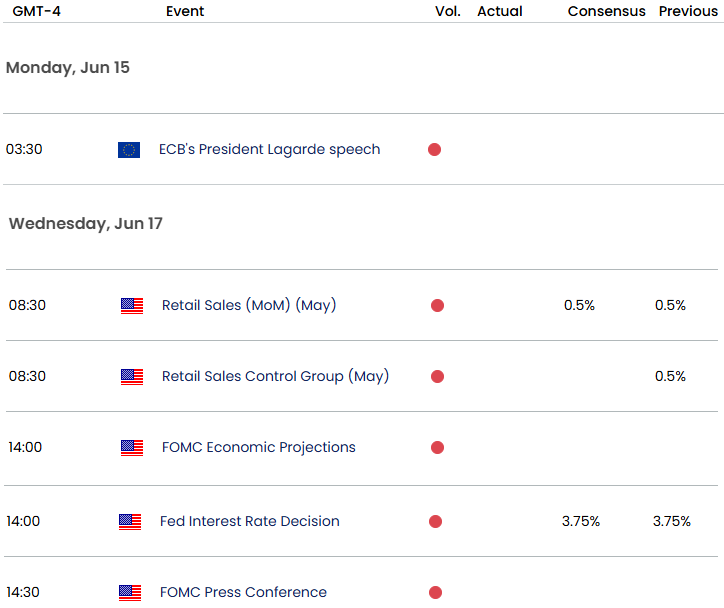Click the EU flag icon beside Lagarde speech
724x608 pixels.
129,150
